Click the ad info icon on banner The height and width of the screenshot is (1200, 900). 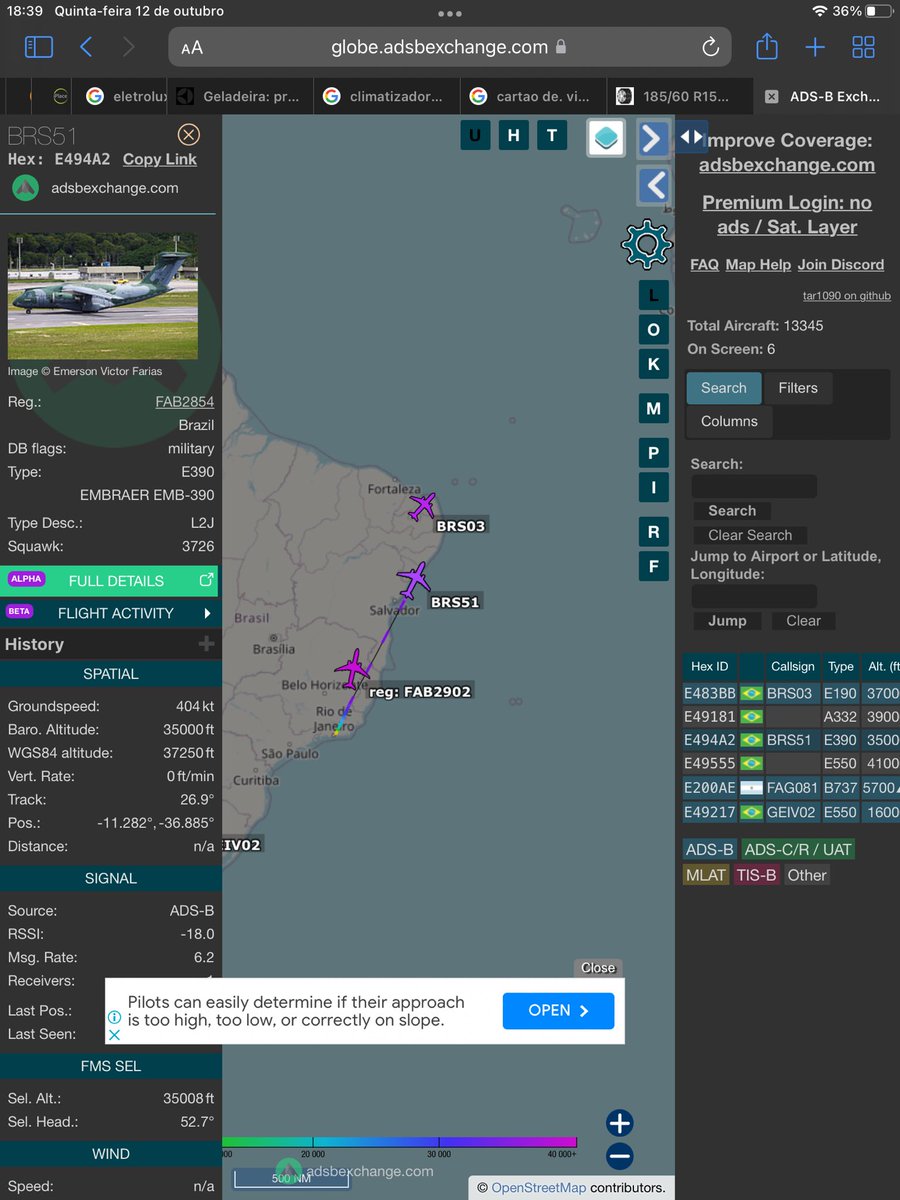point(114,1017)
